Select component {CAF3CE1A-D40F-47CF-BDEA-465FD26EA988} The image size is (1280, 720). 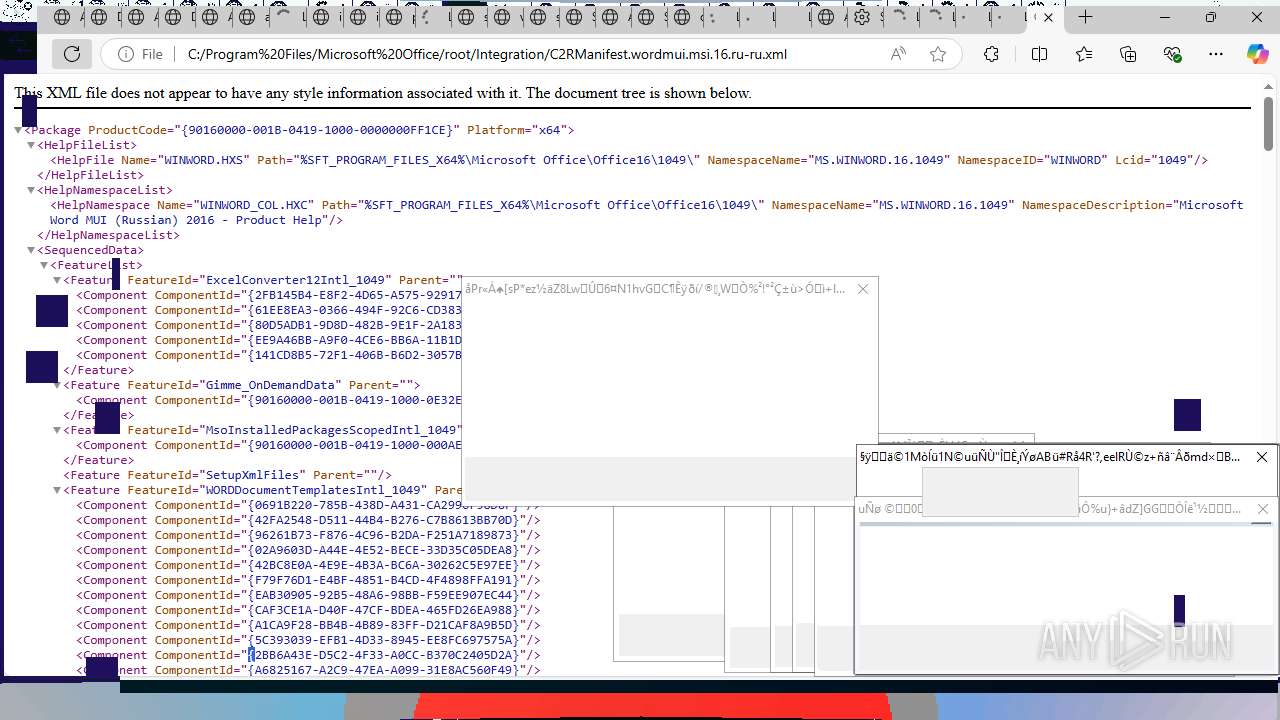point(308,610)
